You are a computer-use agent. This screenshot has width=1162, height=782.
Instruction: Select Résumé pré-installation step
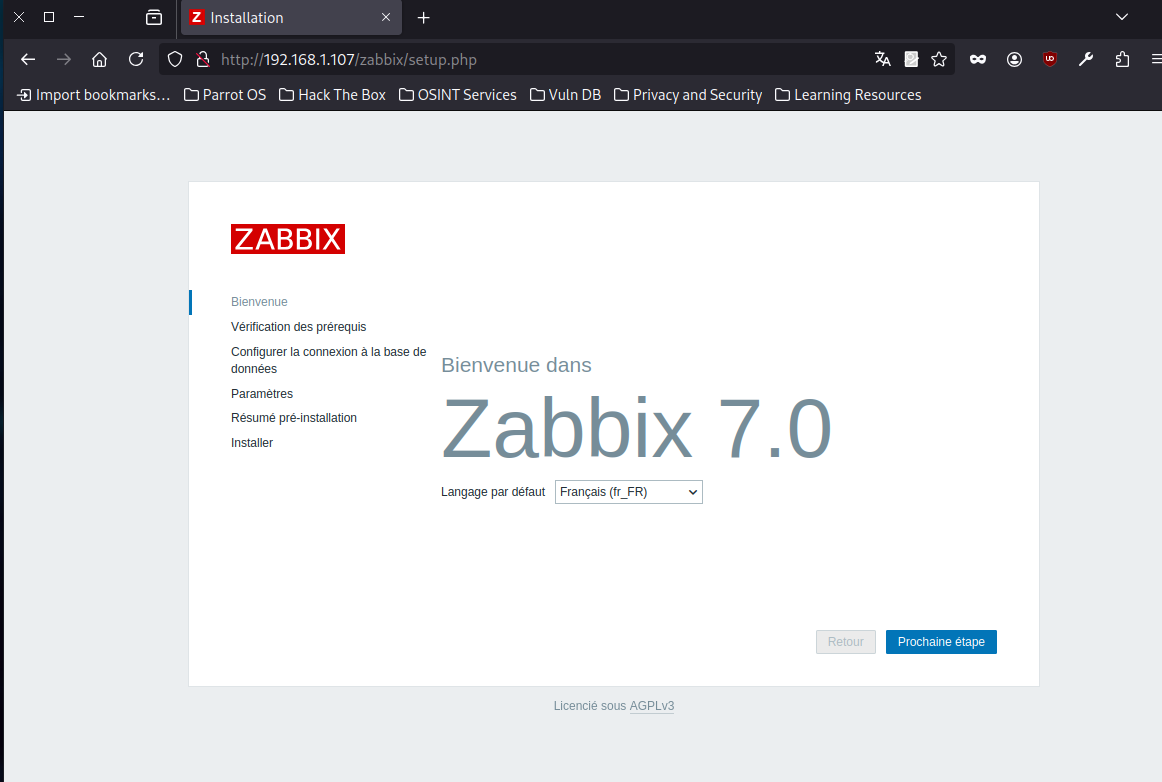[293, 418]
